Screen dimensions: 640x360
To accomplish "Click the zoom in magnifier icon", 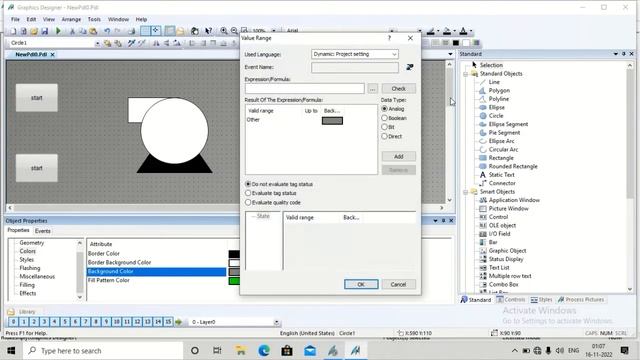I will coord(224,31).
